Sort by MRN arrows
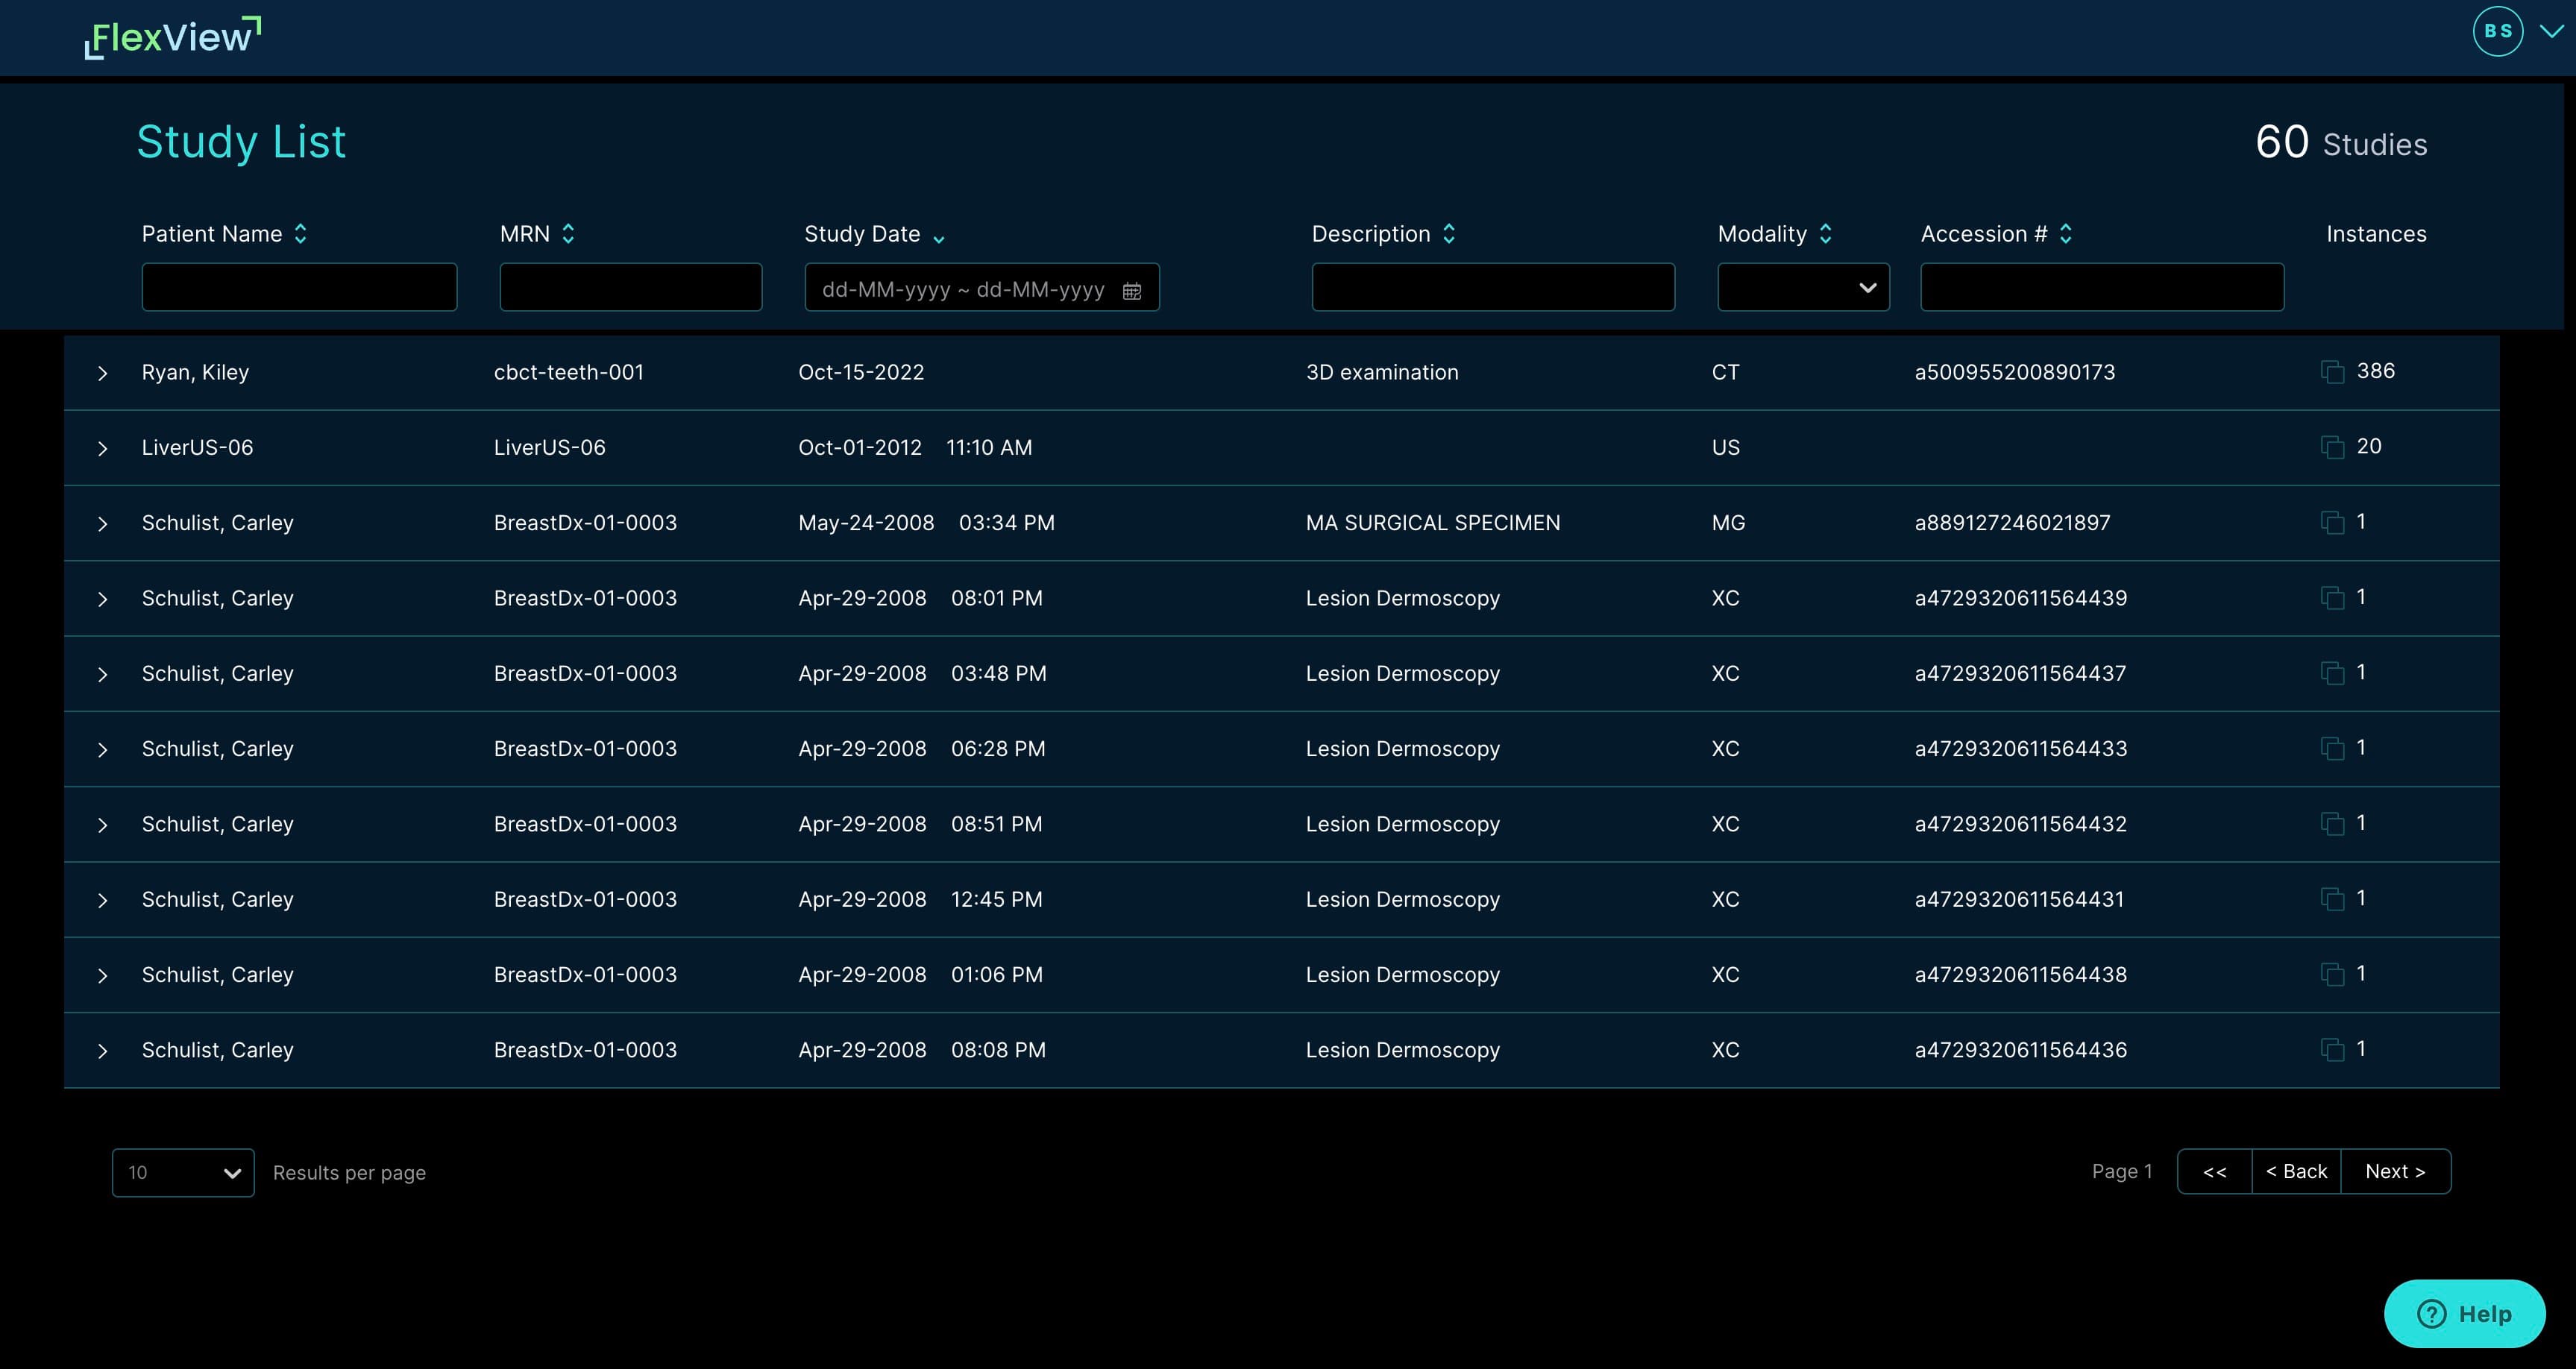 (568, 234)
